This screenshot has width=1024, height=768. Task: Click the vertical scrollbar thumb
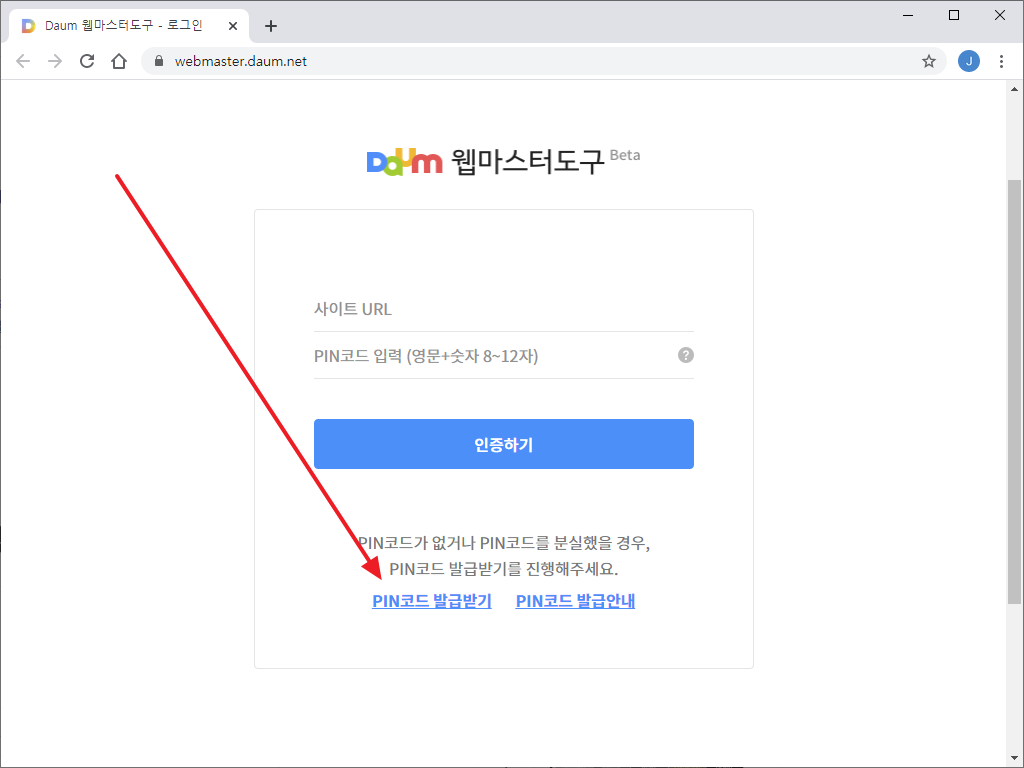point(1014,392)
